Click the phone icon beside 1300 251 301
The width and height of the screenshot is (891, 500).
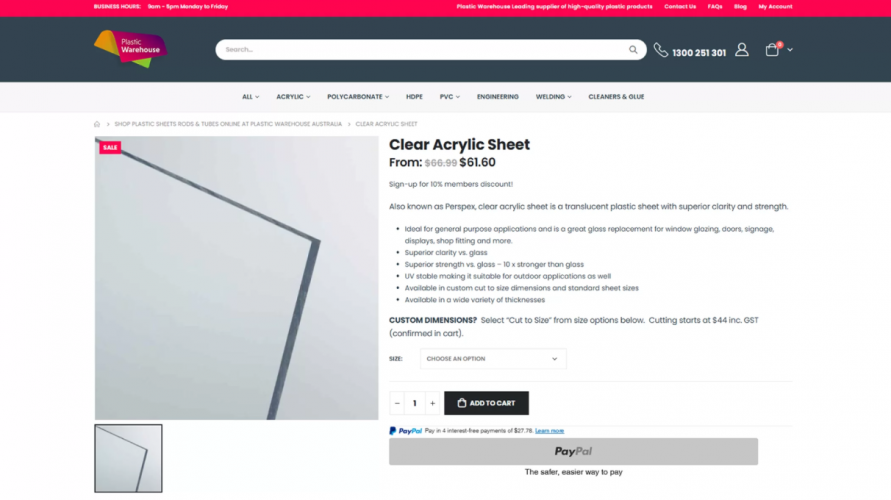(x=660, y=50)
